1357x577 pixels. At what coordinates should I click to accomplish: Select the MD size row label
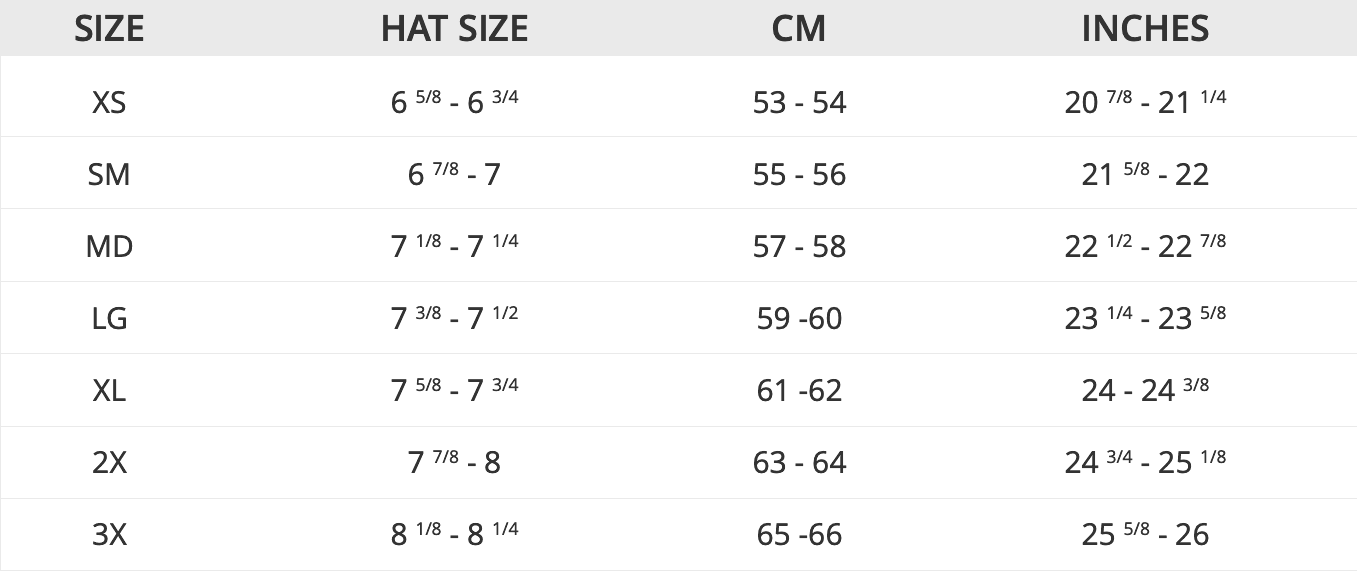(x=109, y=246)
